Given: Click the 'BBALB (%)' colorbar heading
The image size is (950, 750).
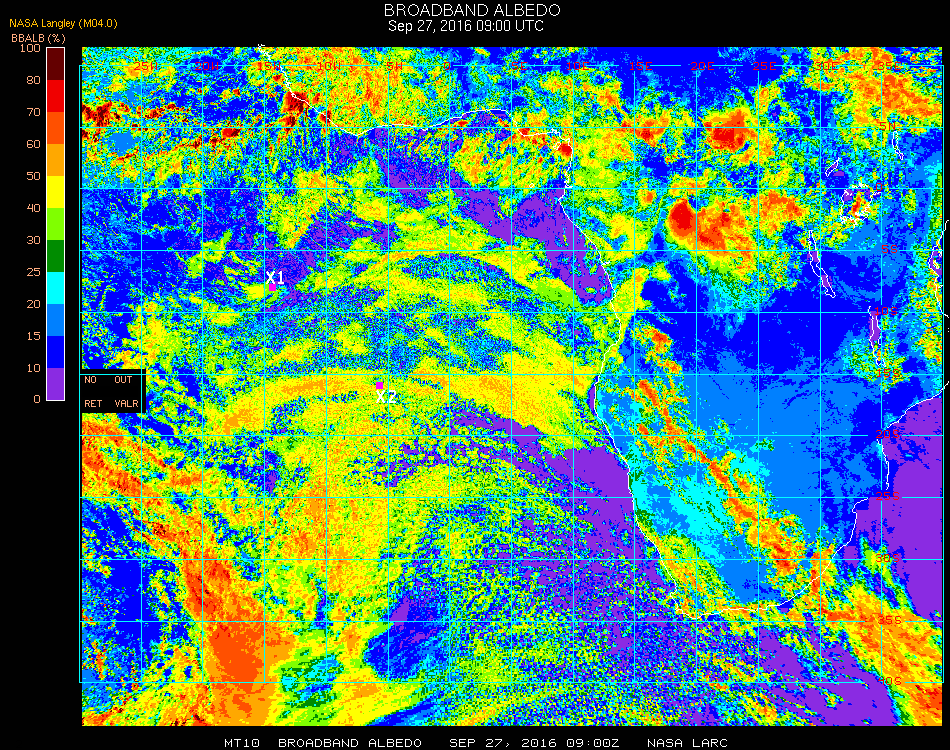Looking at the screenshot, I should tap(38, 38).
